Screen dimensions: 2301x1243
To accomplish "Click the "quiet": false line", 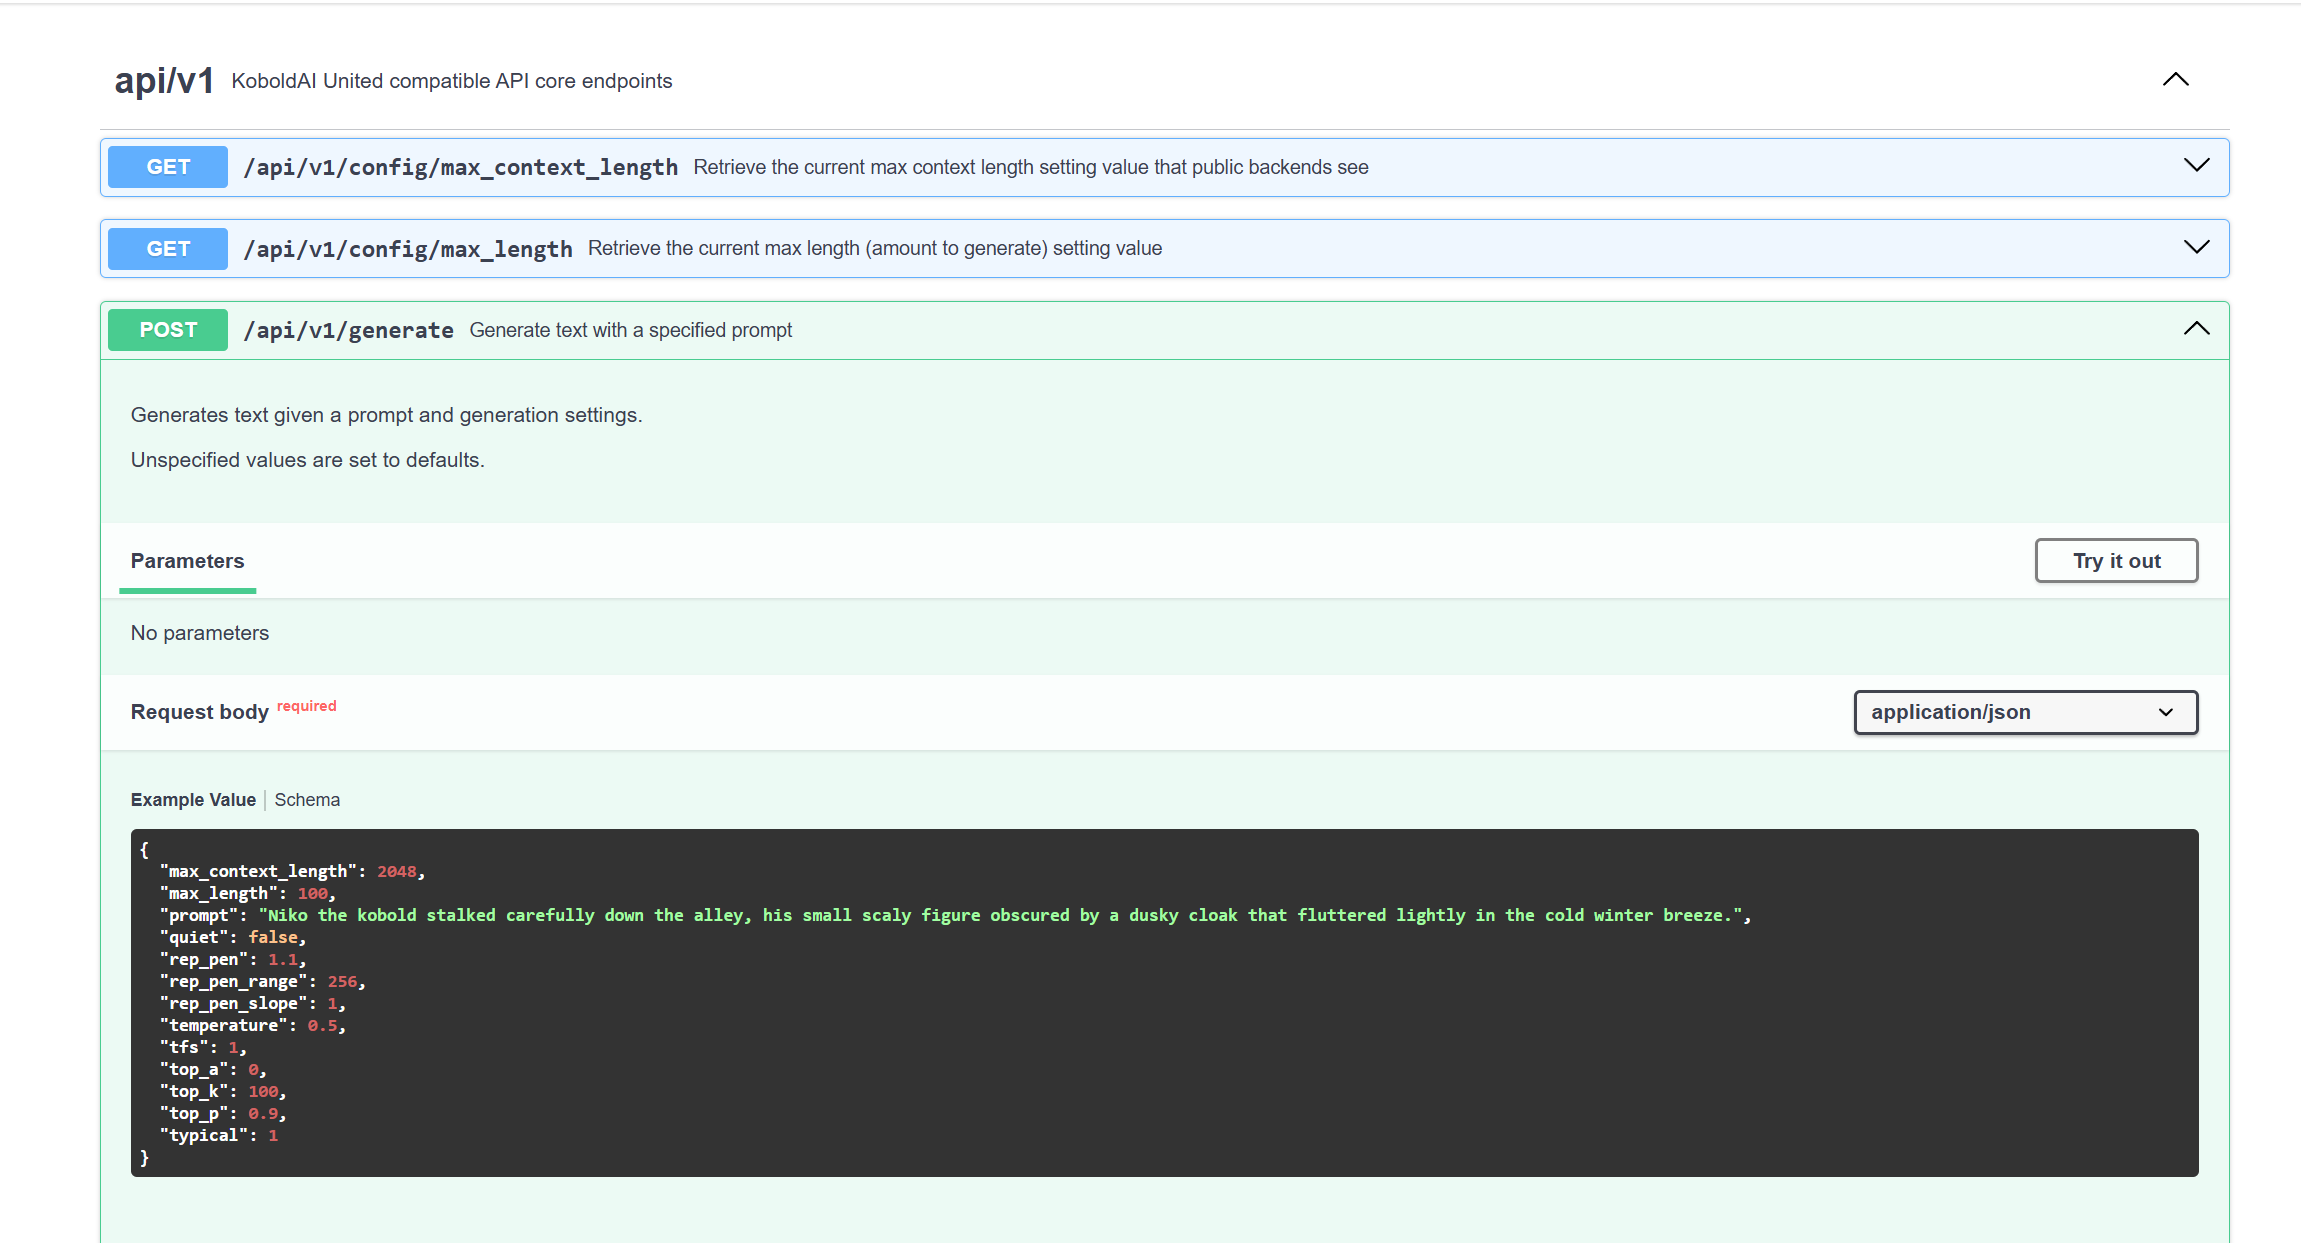I will pos(233,938).
